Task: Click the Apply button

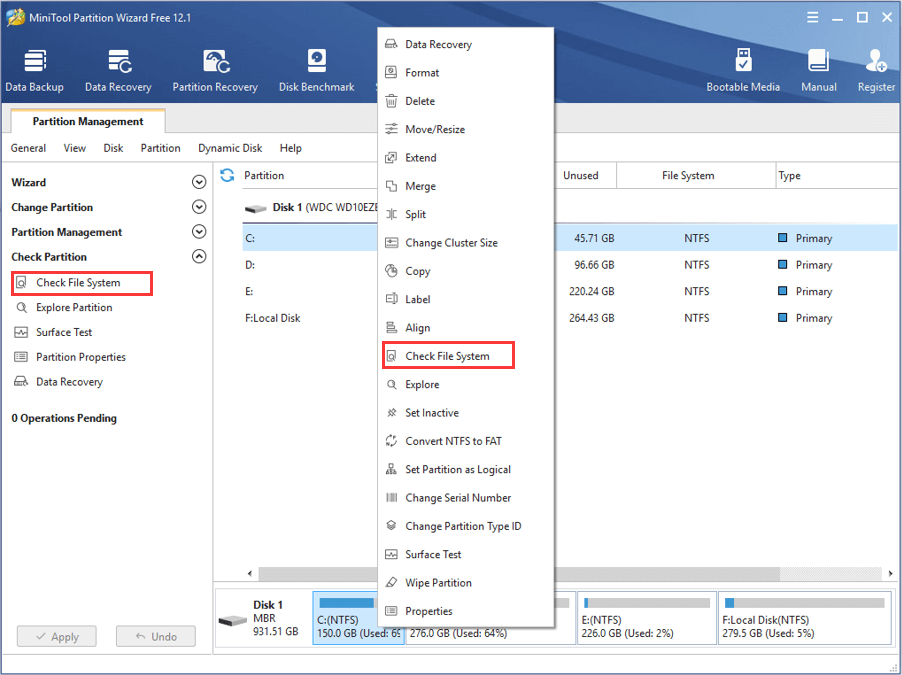Action: coord(57,636)
